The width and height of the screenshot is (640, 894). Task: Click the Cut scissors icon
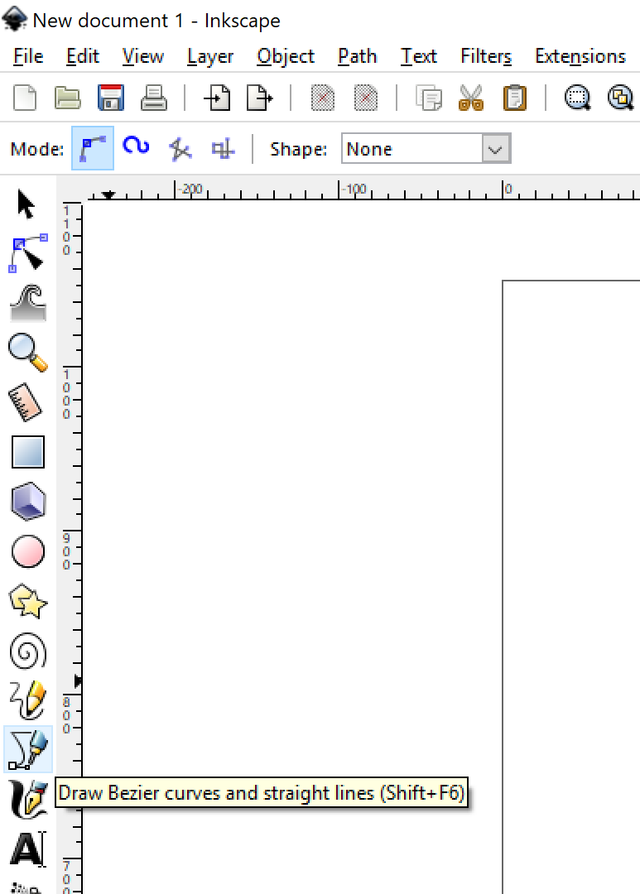tap(471, 97)
